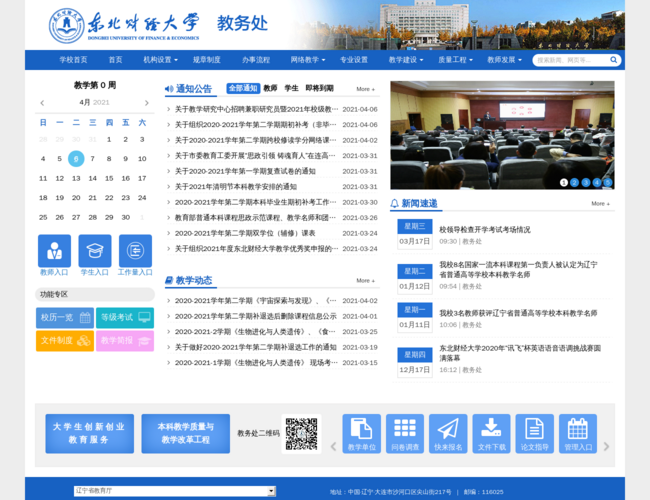The width and height of the screenshot is (650, 500).
Task: Switch to slide 5 in photo carousel
Action: pyautogui.click(x=608, y=182)
